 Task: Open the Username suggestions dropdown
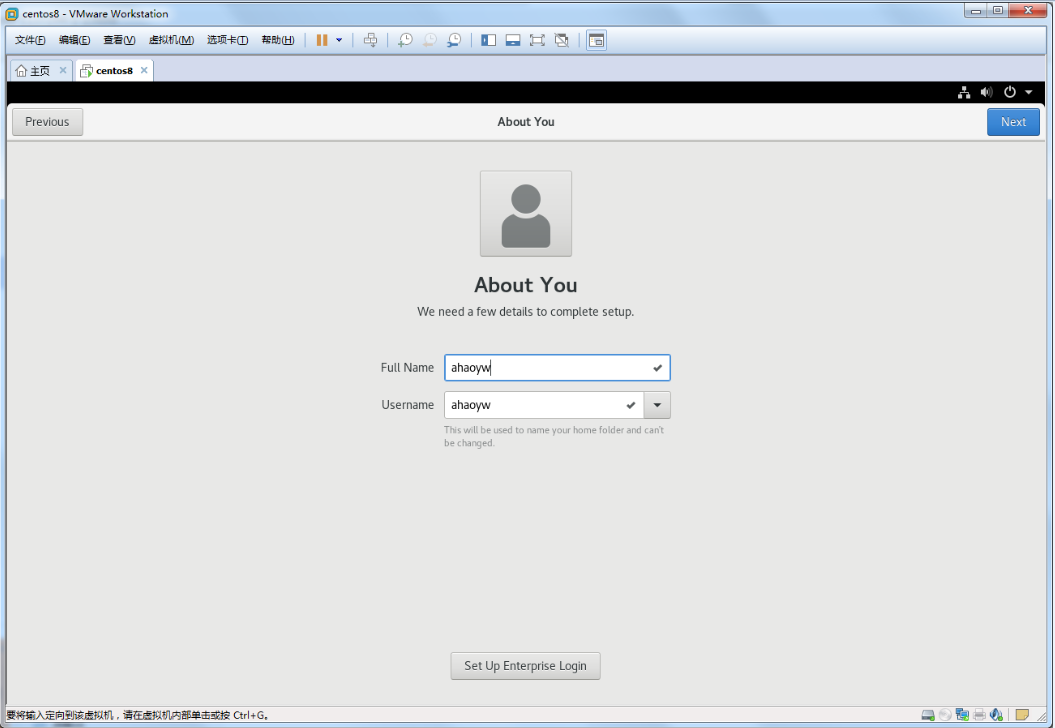pos(657,405)
